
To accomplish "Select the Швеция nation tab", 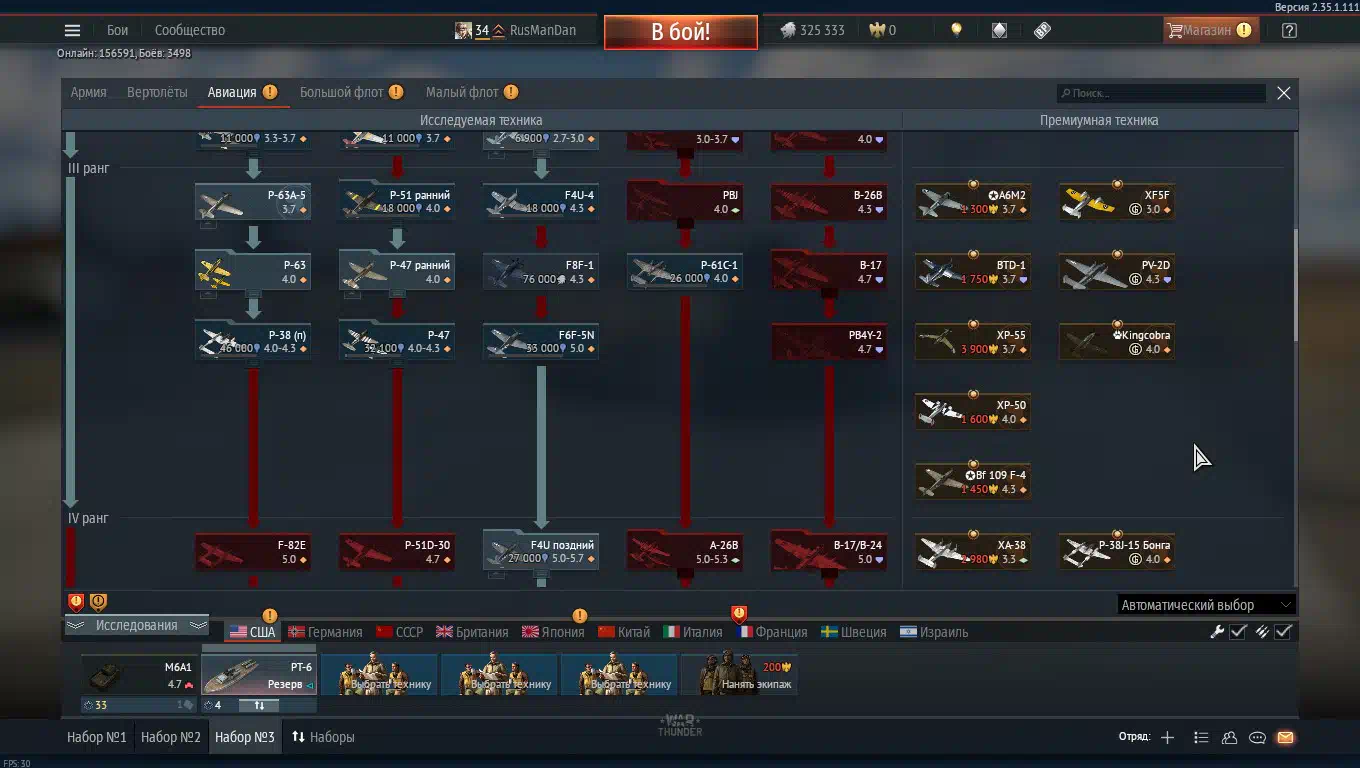I will click(854, 632).
